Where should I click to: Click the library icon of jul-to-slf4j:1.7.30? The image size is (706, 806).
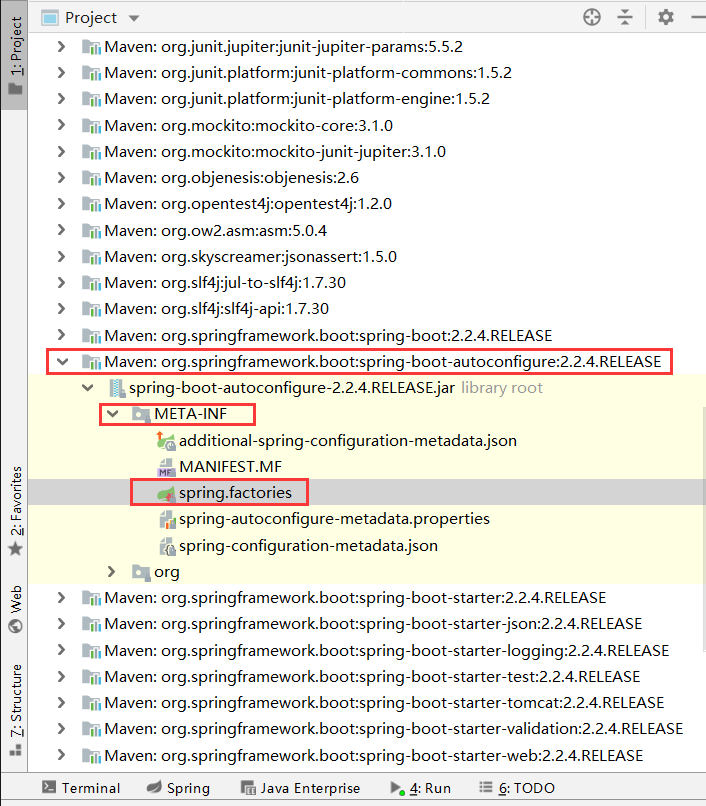(x=92, y=283)
